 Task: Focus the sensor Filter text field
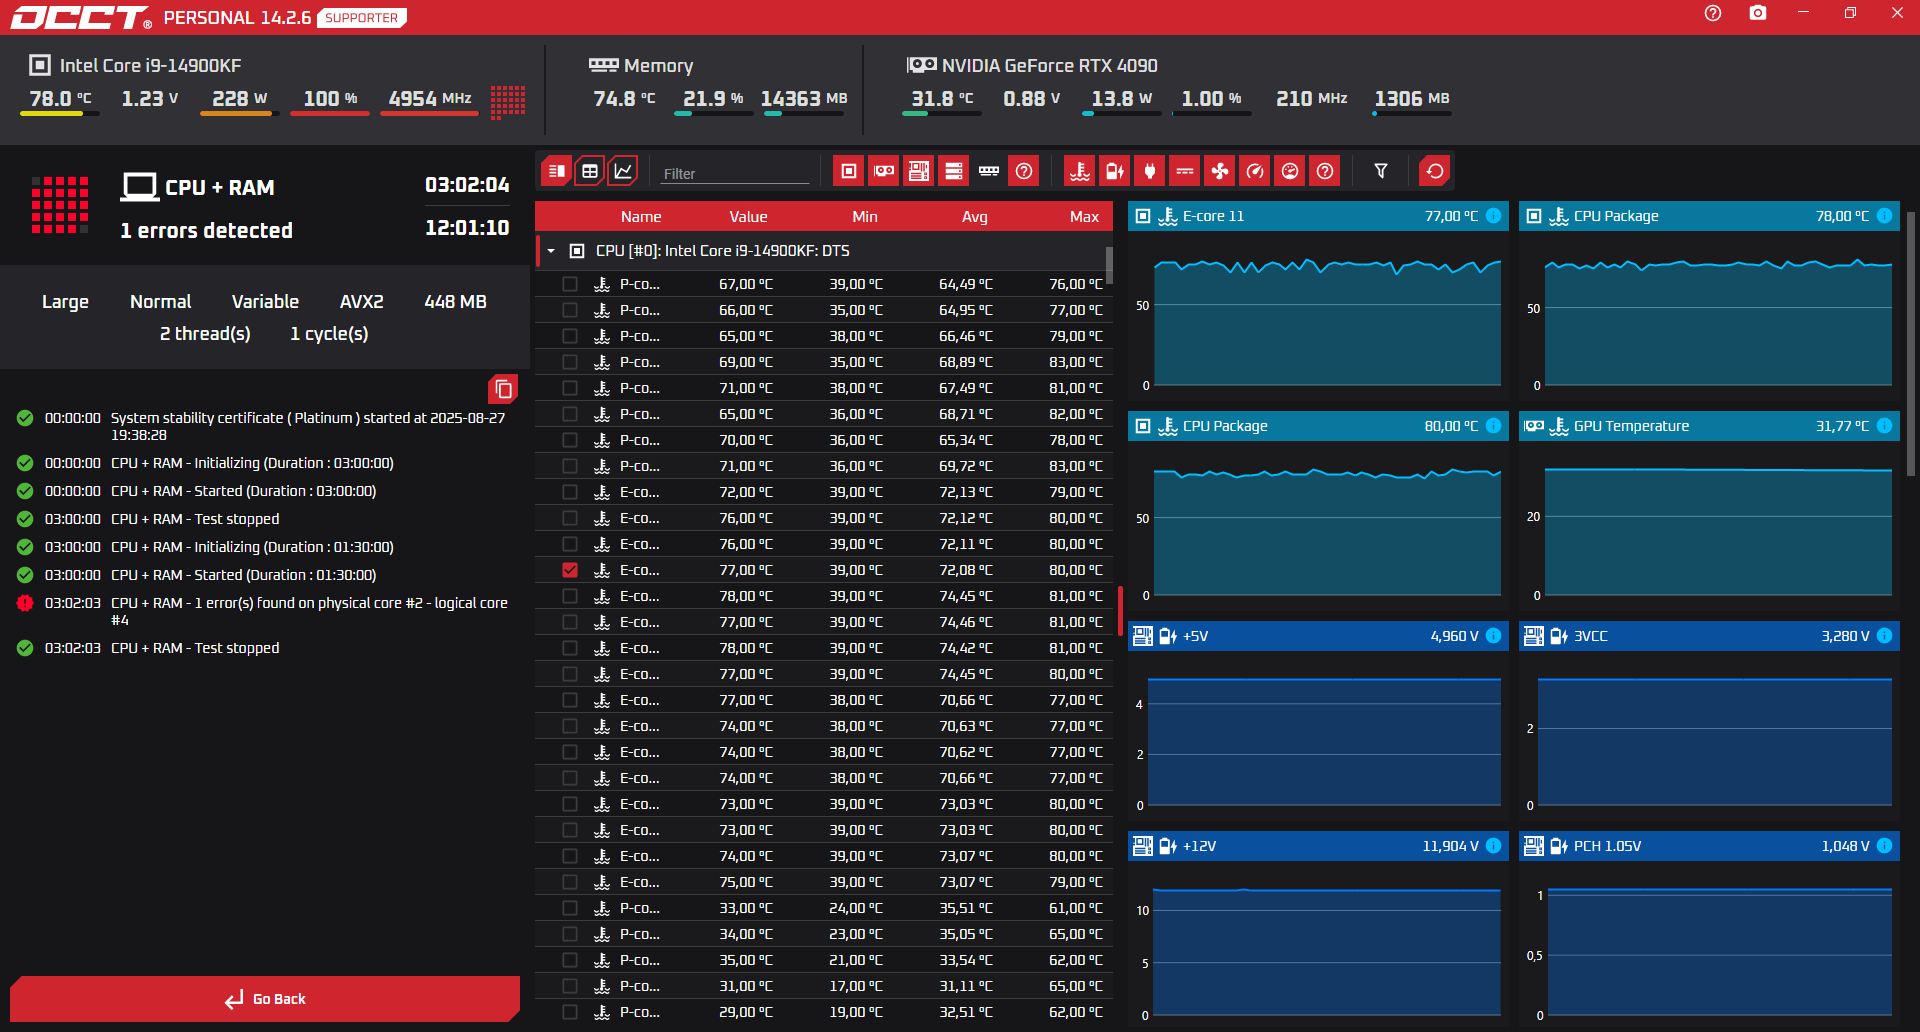735,173
